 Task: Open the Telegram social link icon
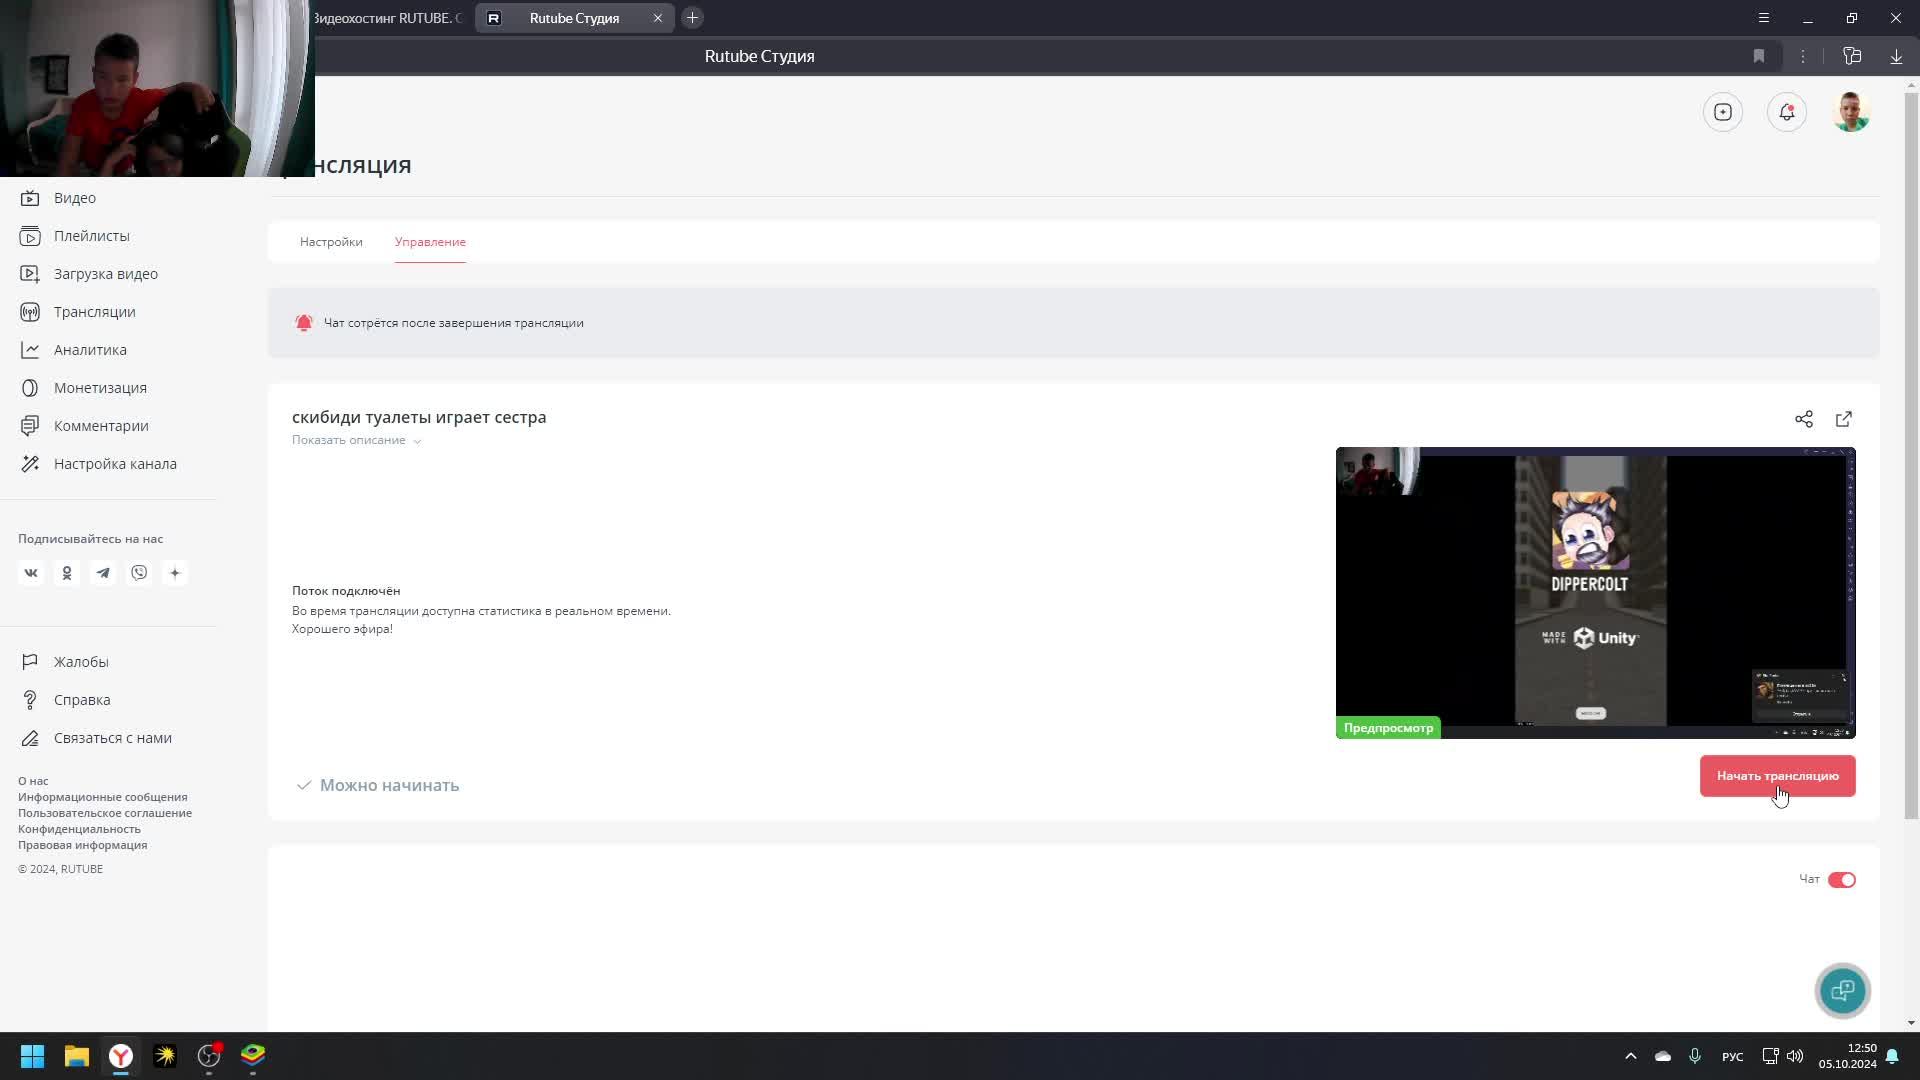(103, 573)
